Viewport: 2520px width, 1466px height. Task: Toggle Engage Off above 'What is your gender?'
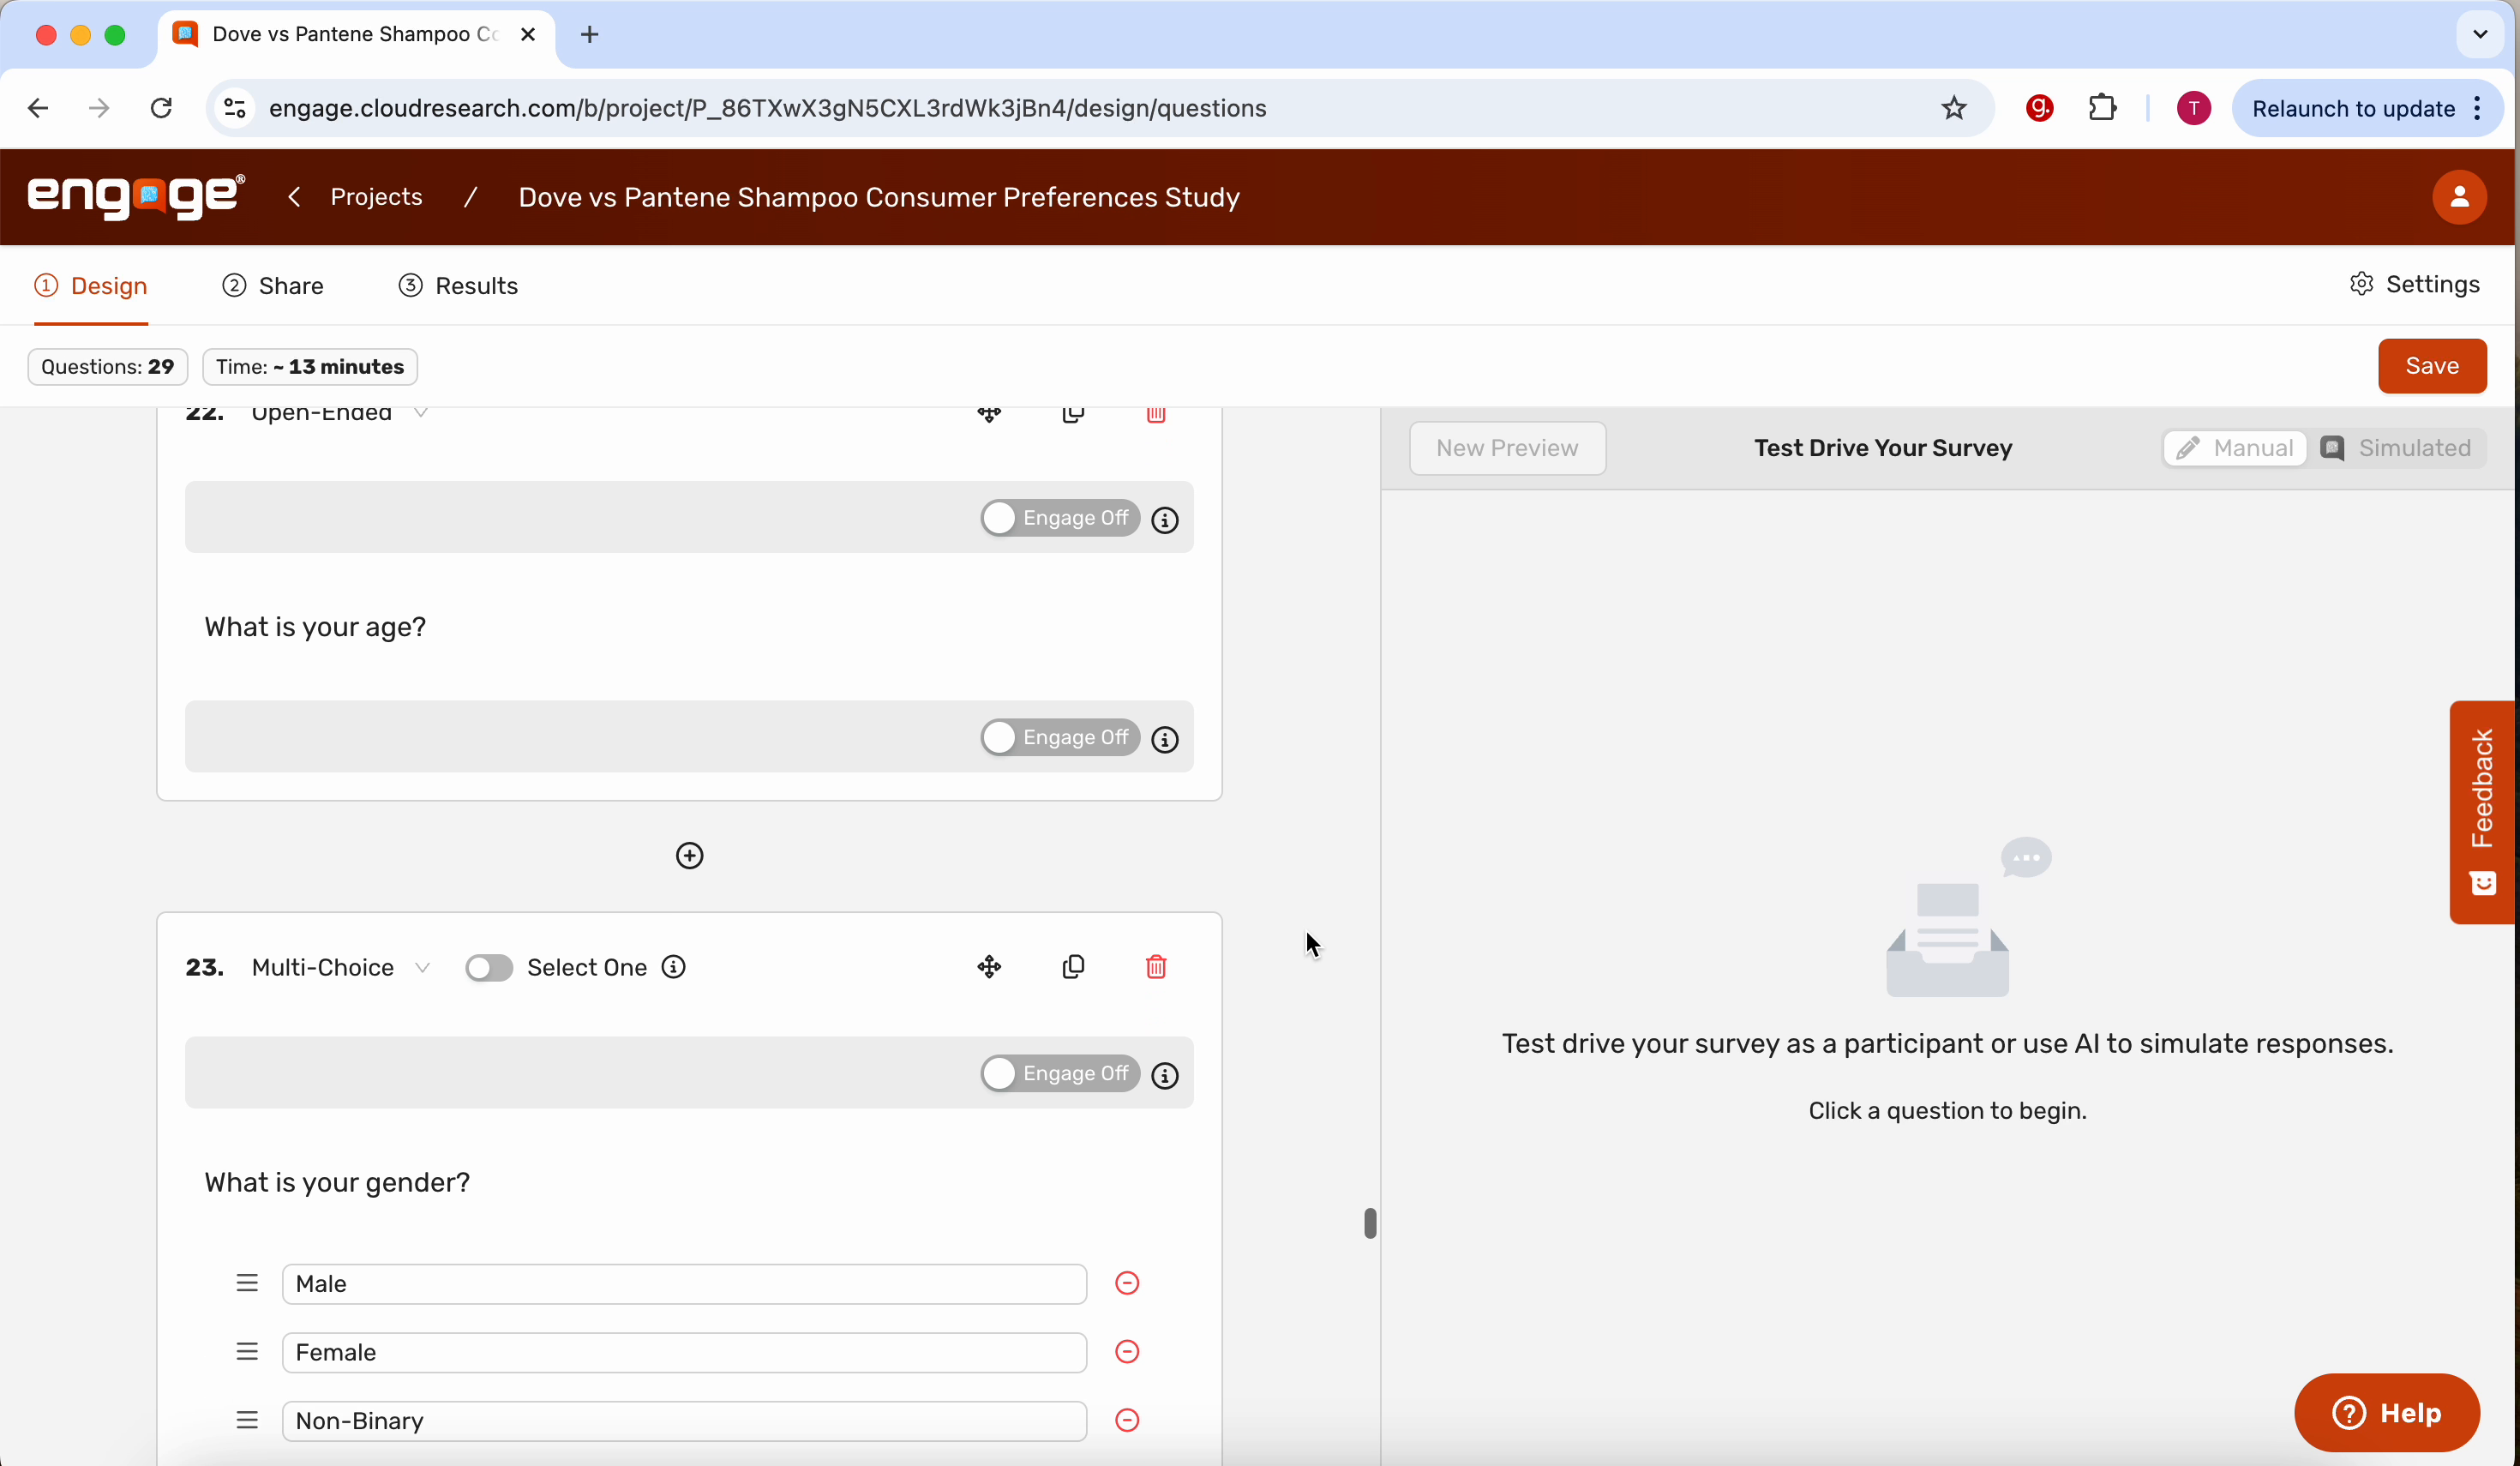click(1059, 1073)
